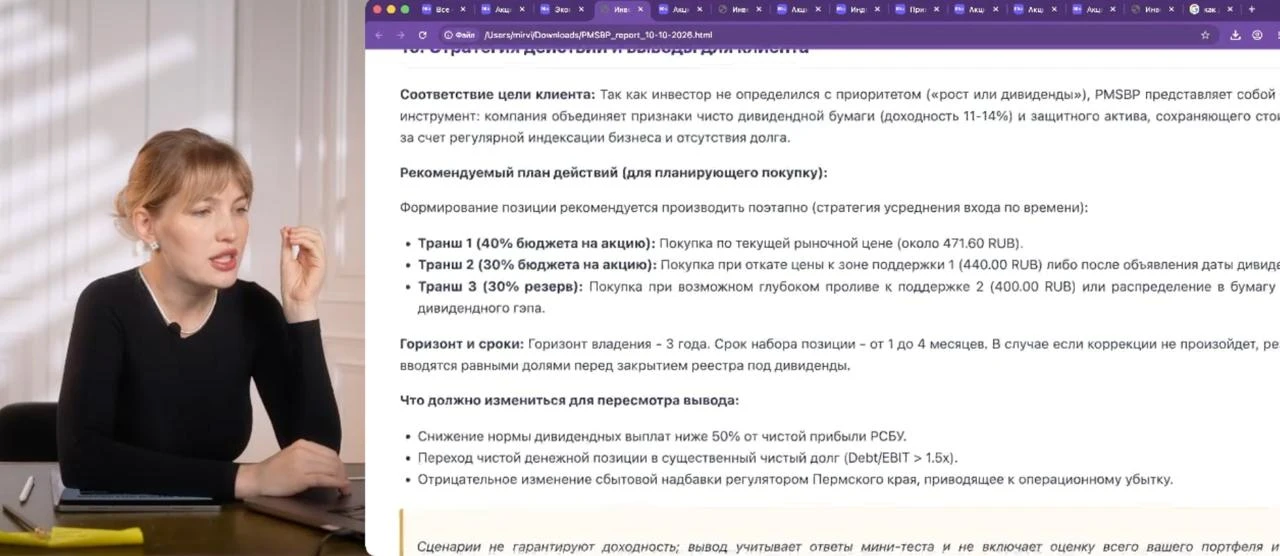Screen dimensions: 1280x556
Task: Click the 'Соответствие цели клиента:' heading
Action: [497, 94]
